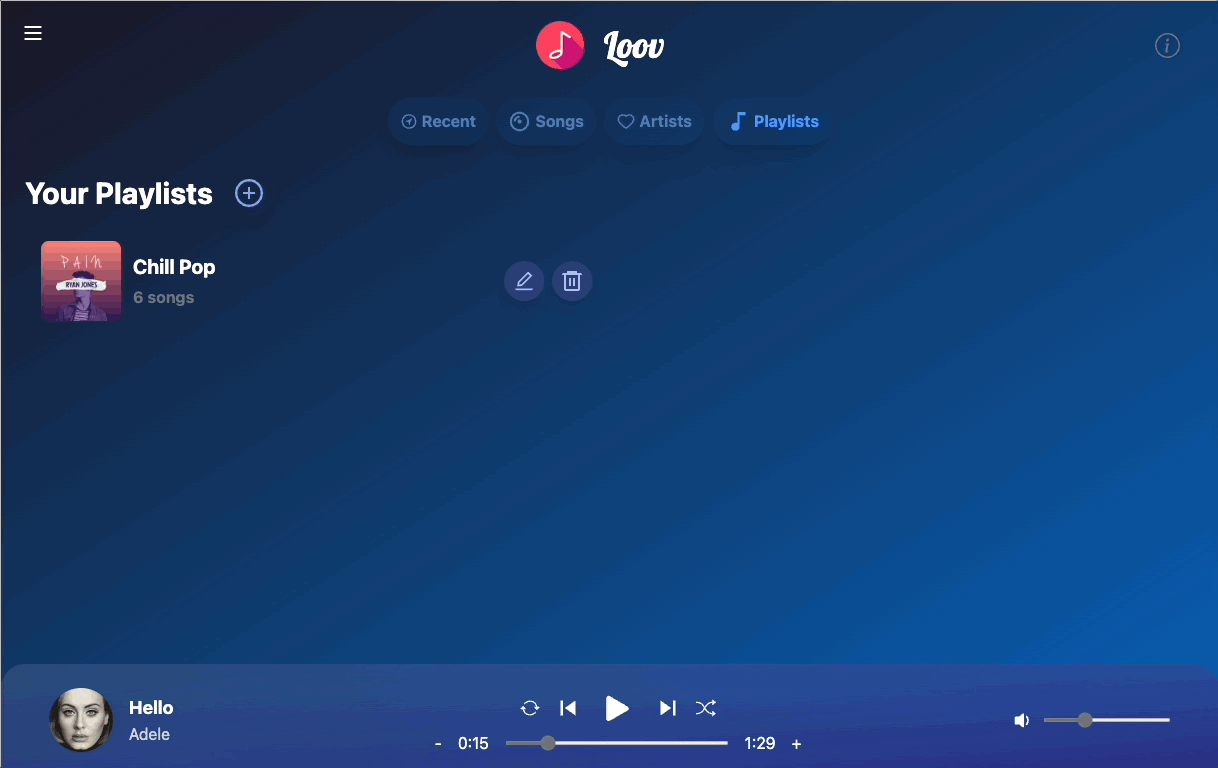
Task: Click the Loov music note logo
Action: click(x=560, y=45)
